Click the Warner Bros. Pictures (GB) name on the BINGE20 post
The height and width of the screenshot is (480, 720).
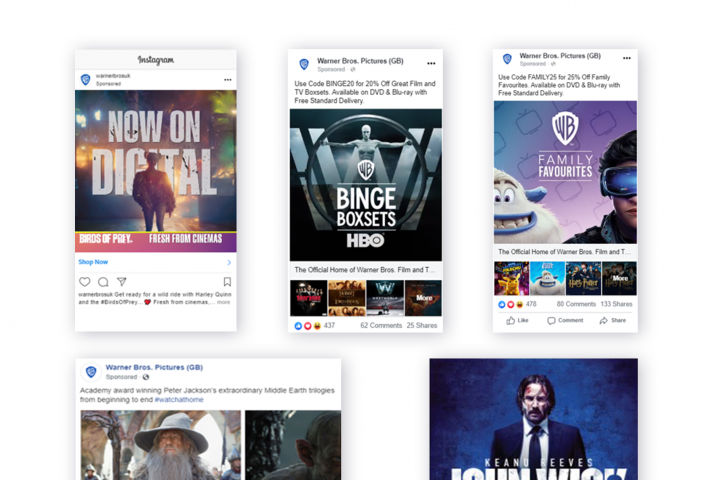click(360, 61)
